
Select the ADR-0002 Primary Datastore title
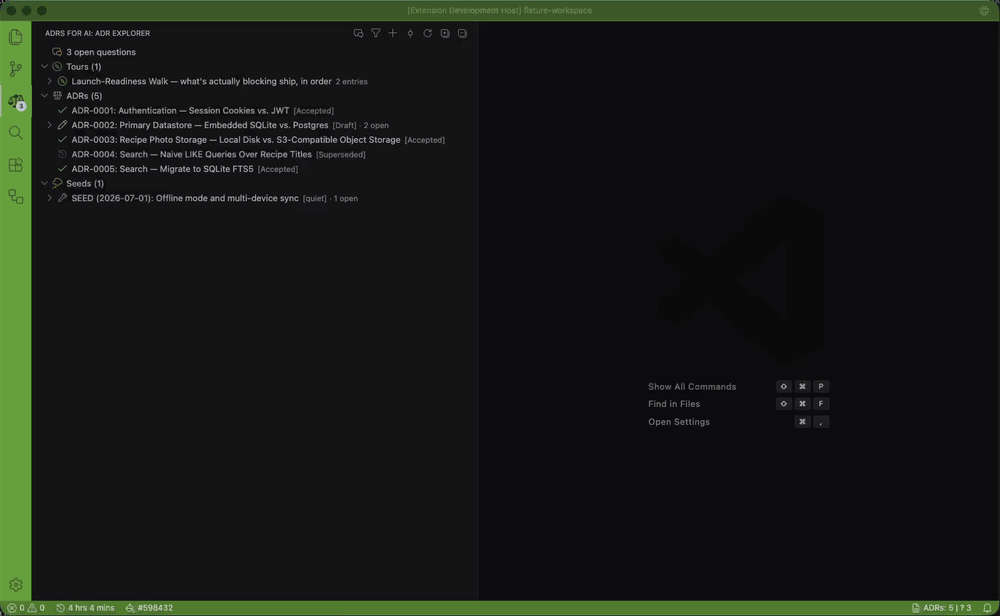[200, 125]
